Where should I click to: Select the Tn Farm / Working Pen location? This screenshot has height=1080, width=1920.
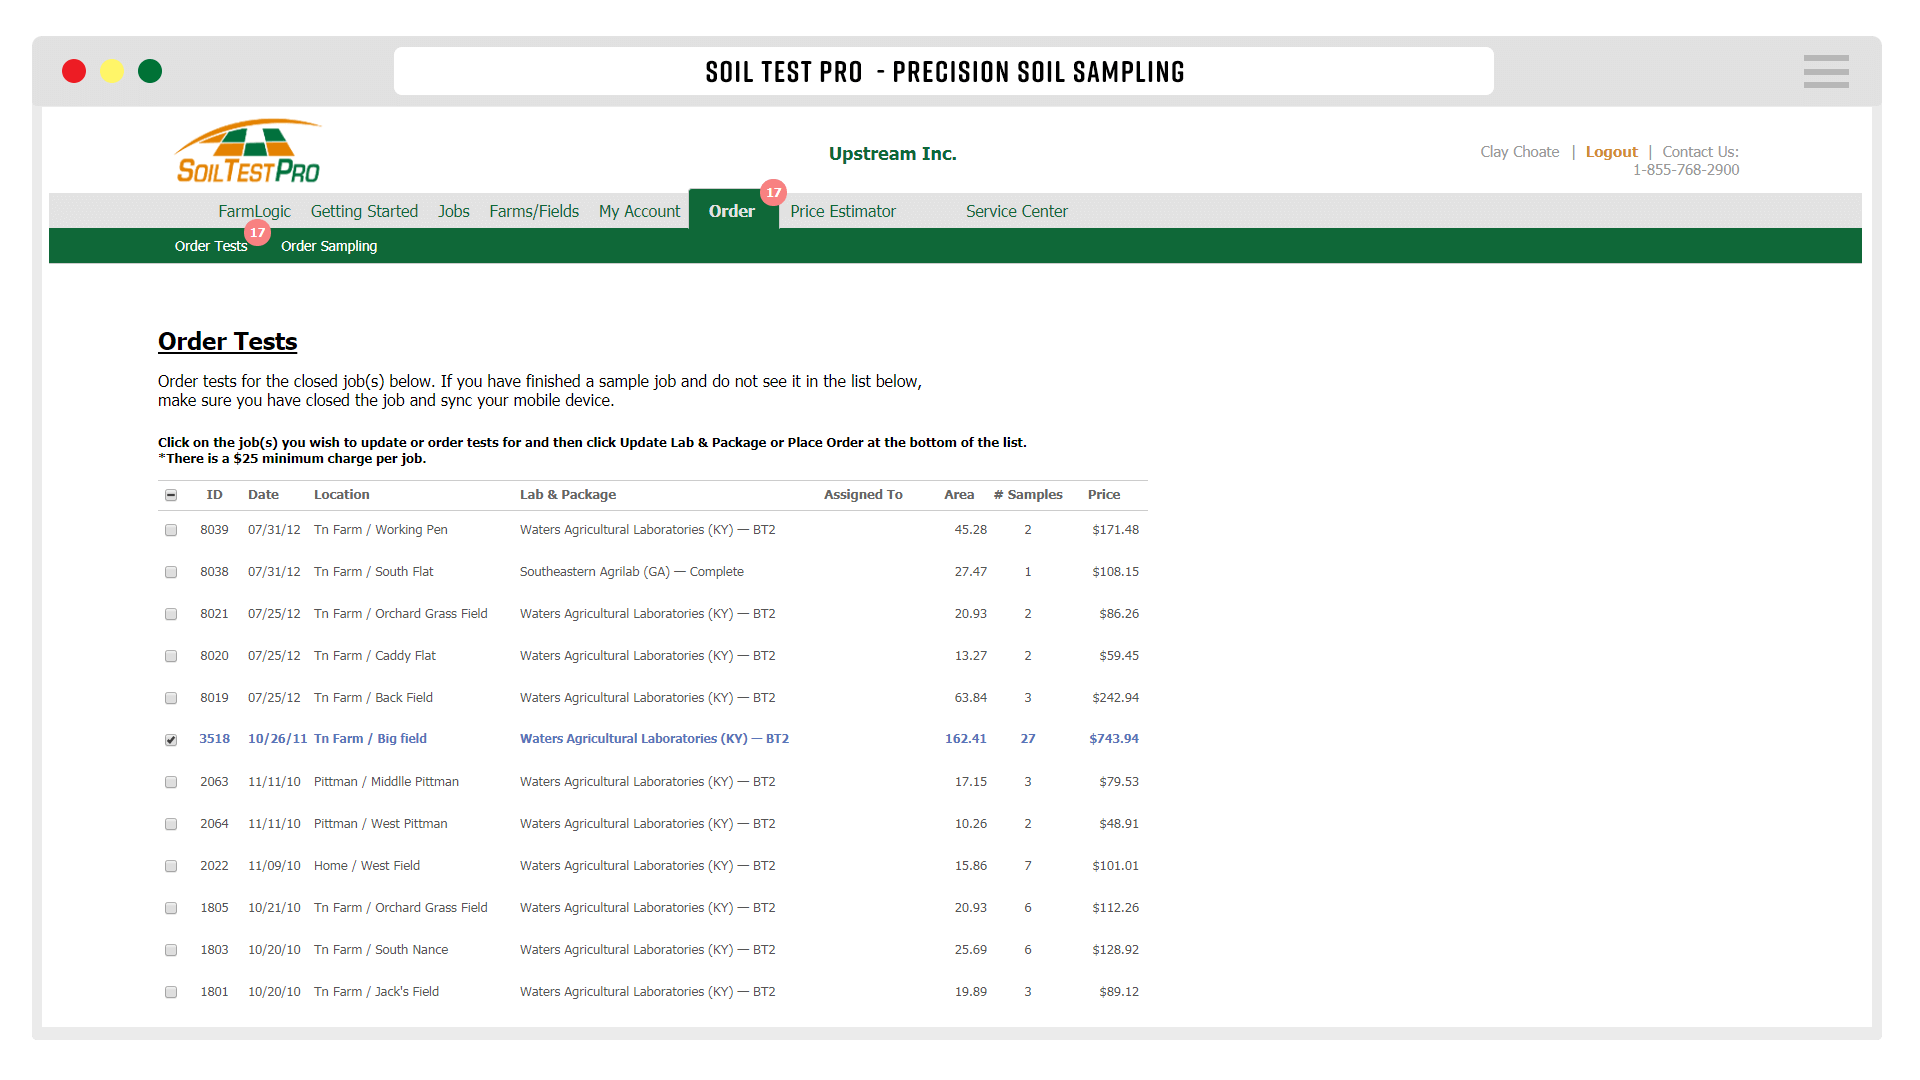point(381,530)
